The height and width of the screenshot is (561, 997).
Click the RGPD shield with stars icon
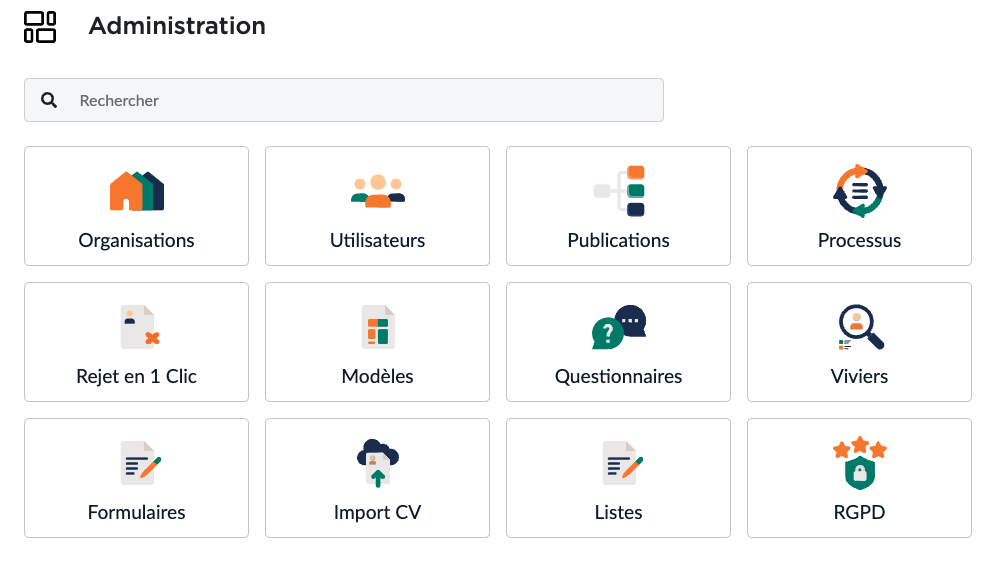point(859,463)
